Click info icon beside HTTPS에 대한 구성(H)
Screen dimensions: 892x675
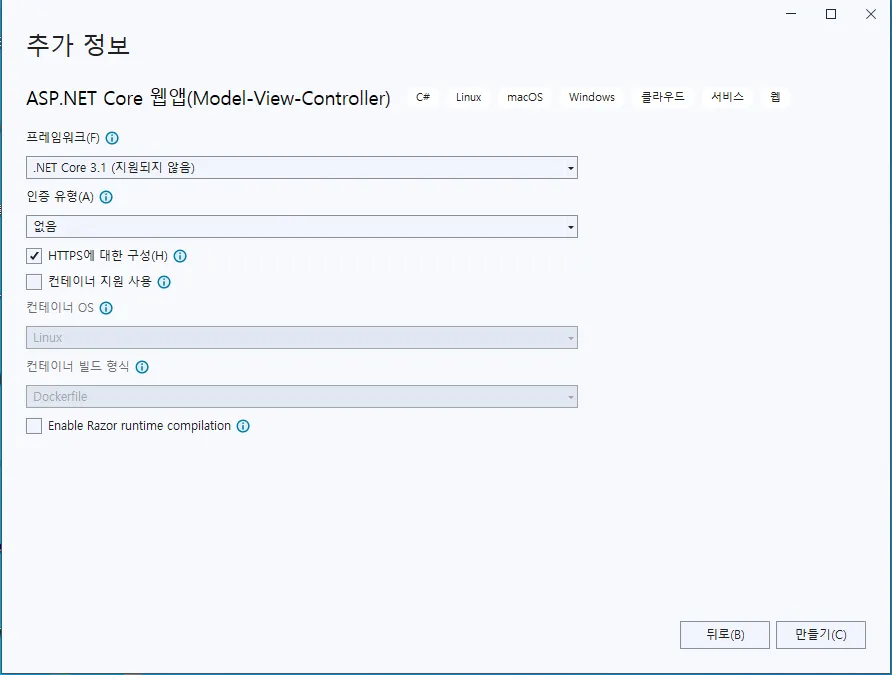tap(180, 256)
